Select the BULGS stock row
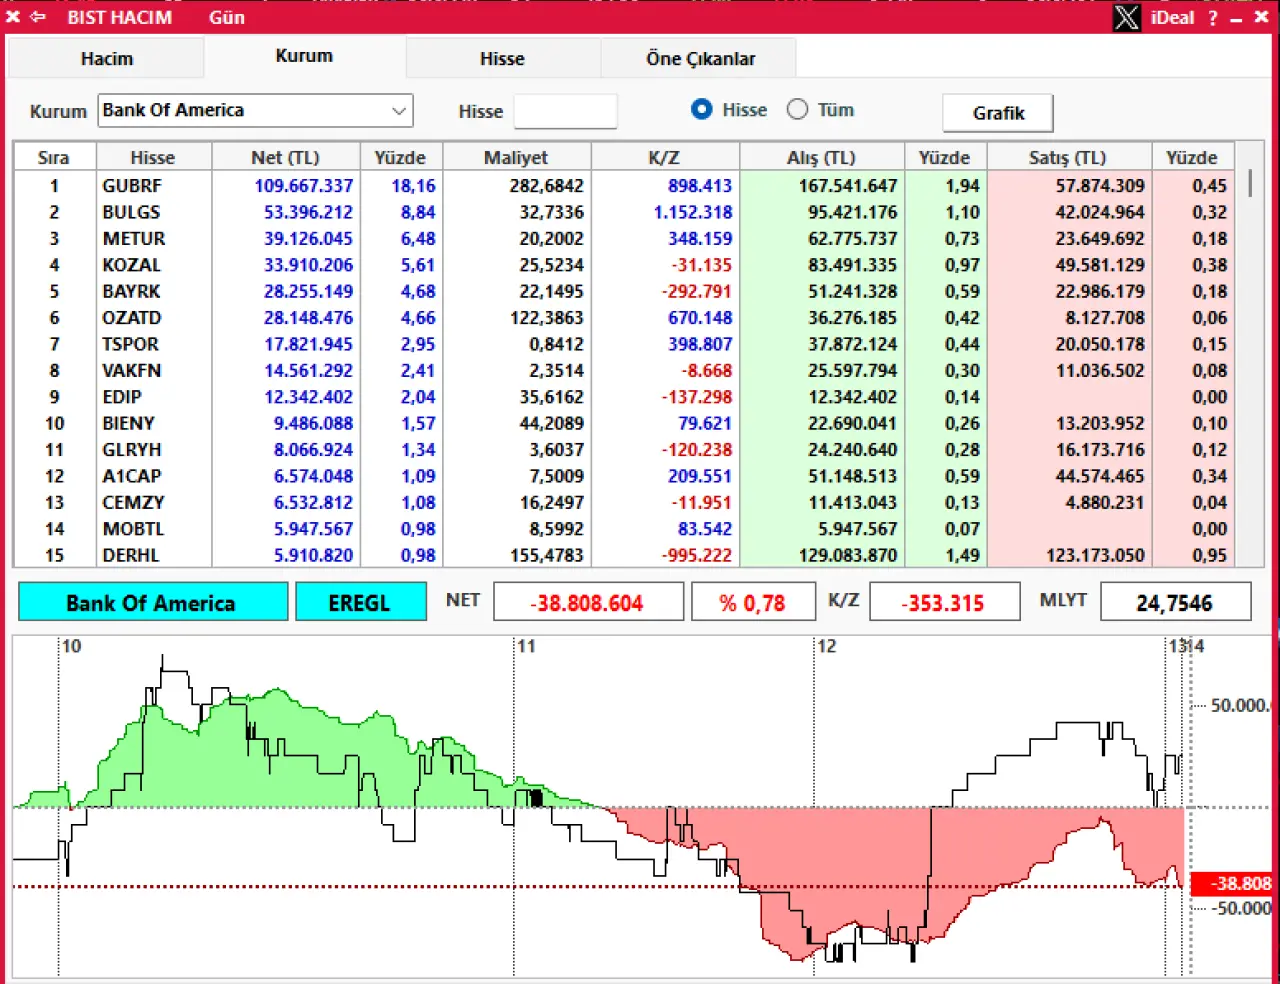The image size is (1280, 984). click(624, 212)
